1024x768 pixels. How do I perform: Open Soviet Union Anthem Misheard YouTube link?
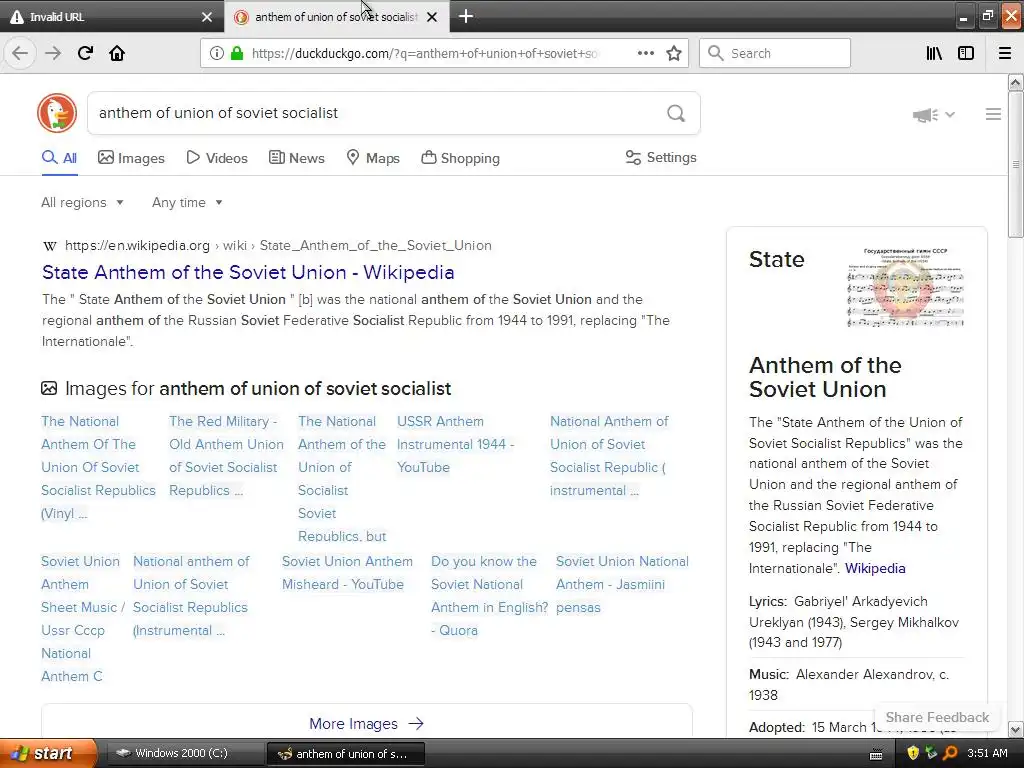347,573
